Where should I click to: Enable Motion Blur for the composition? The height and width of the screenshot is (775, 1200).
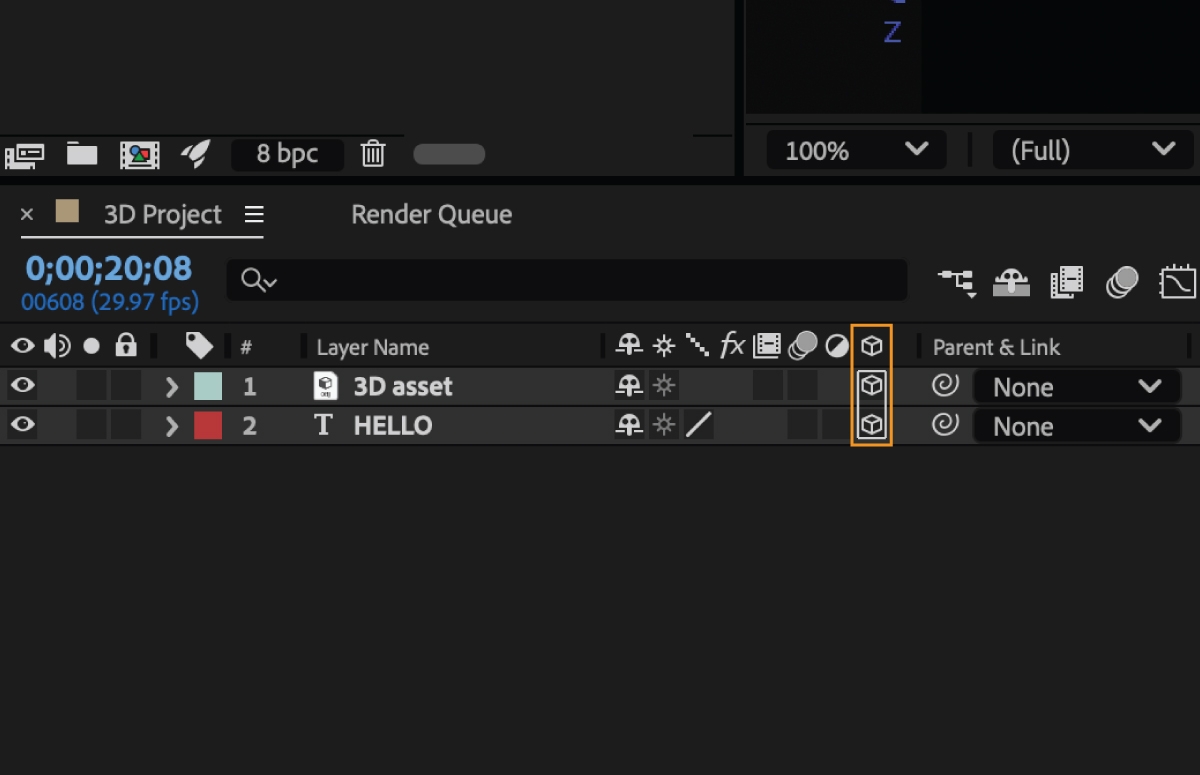(1122, 283)
